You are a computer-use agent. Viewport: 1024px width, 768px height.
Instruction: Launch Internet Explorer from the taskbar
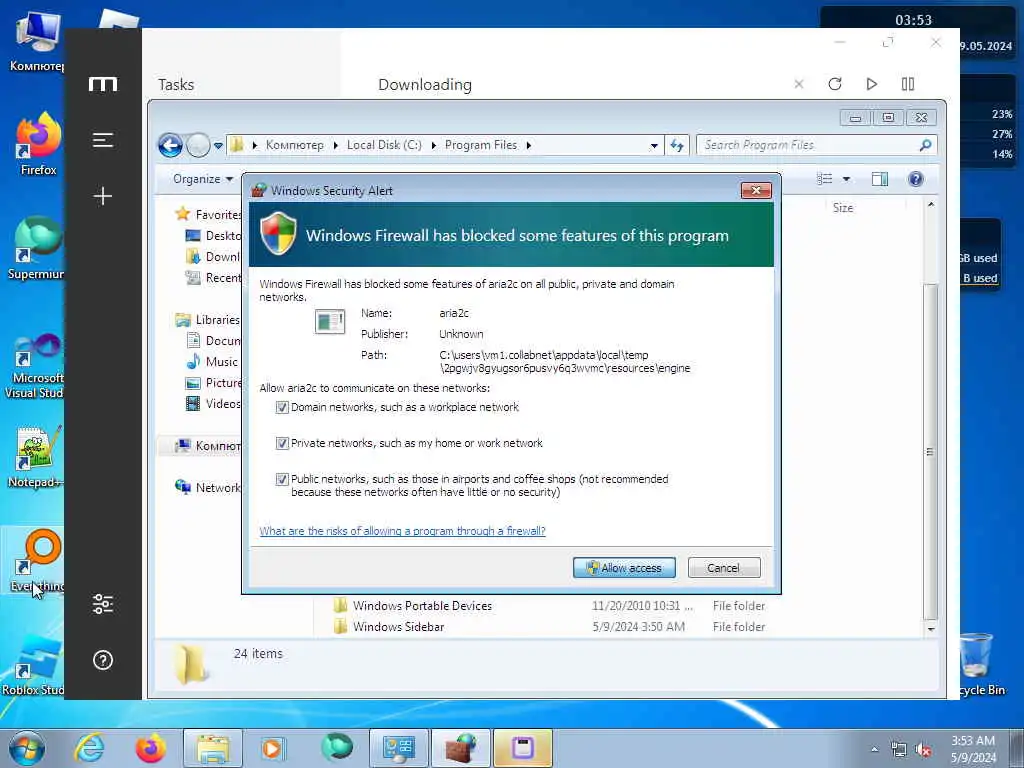click(89, 748)
